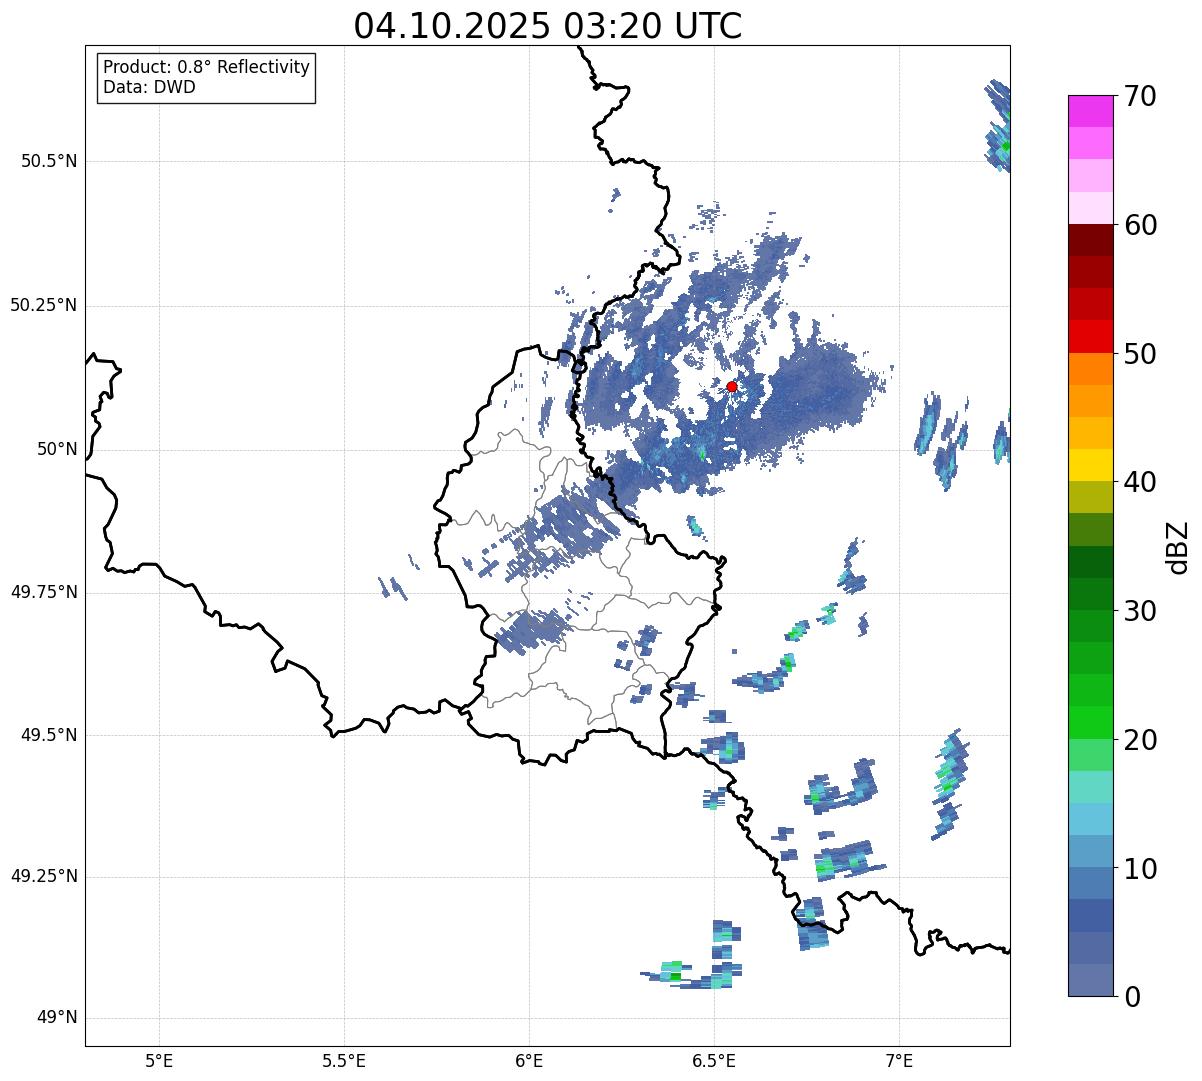This screenshot has width=1202, height=1081.
Task: Click the 7°E longitude label
Action: click(x=900, y=1060)
